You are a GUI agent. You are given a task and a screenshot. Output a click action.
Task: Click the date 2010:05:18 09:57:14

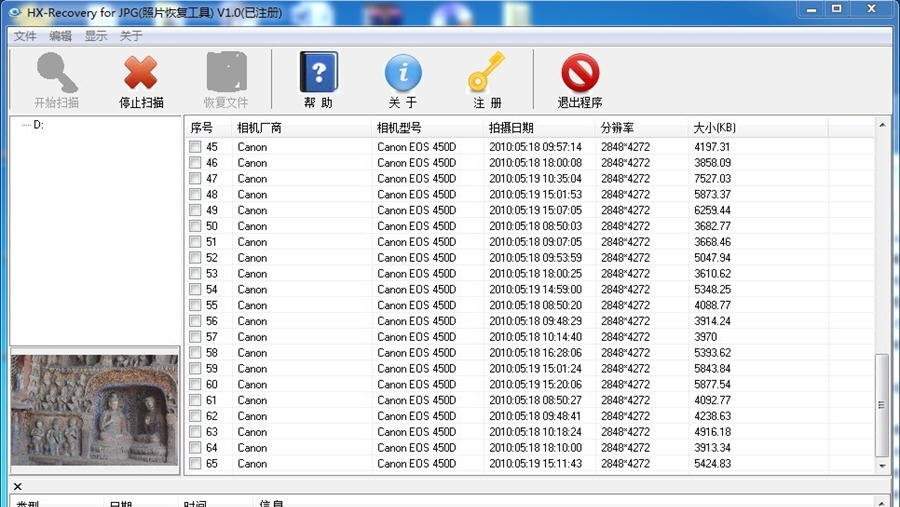[x=535, y=147]
